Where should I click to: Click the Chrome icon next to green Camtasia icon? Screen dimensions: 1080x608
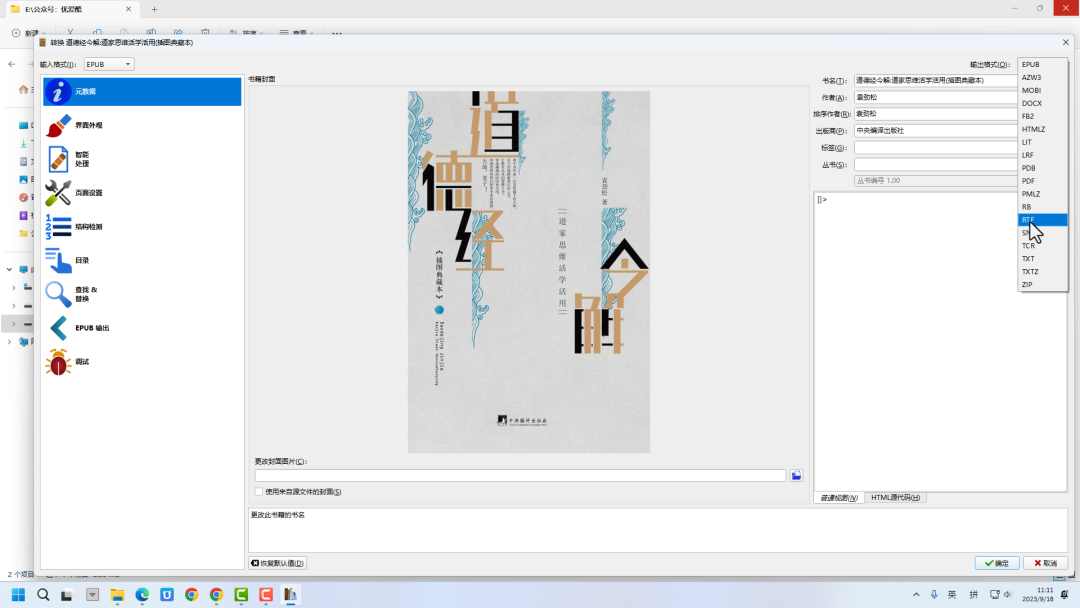tap(216, 595)
